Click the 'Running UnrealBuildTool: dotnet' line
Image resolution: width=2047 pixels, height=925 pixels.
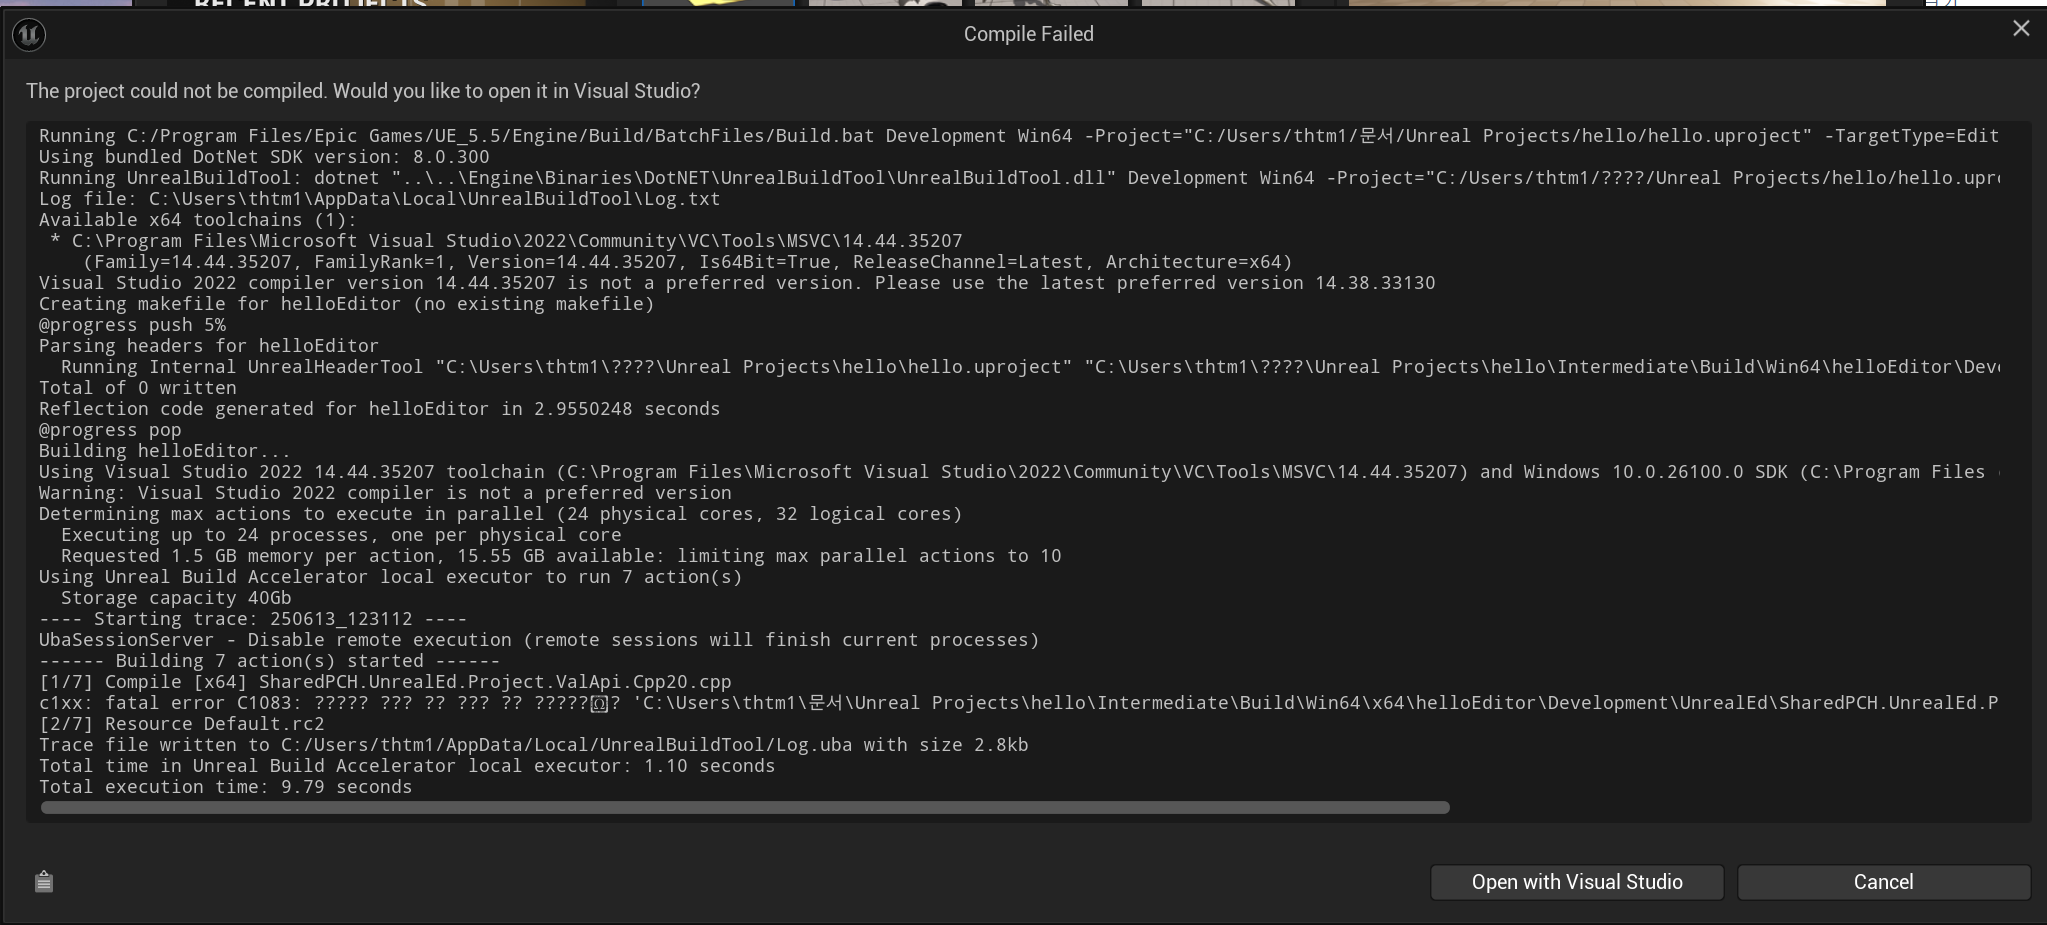coord(1019,178)
